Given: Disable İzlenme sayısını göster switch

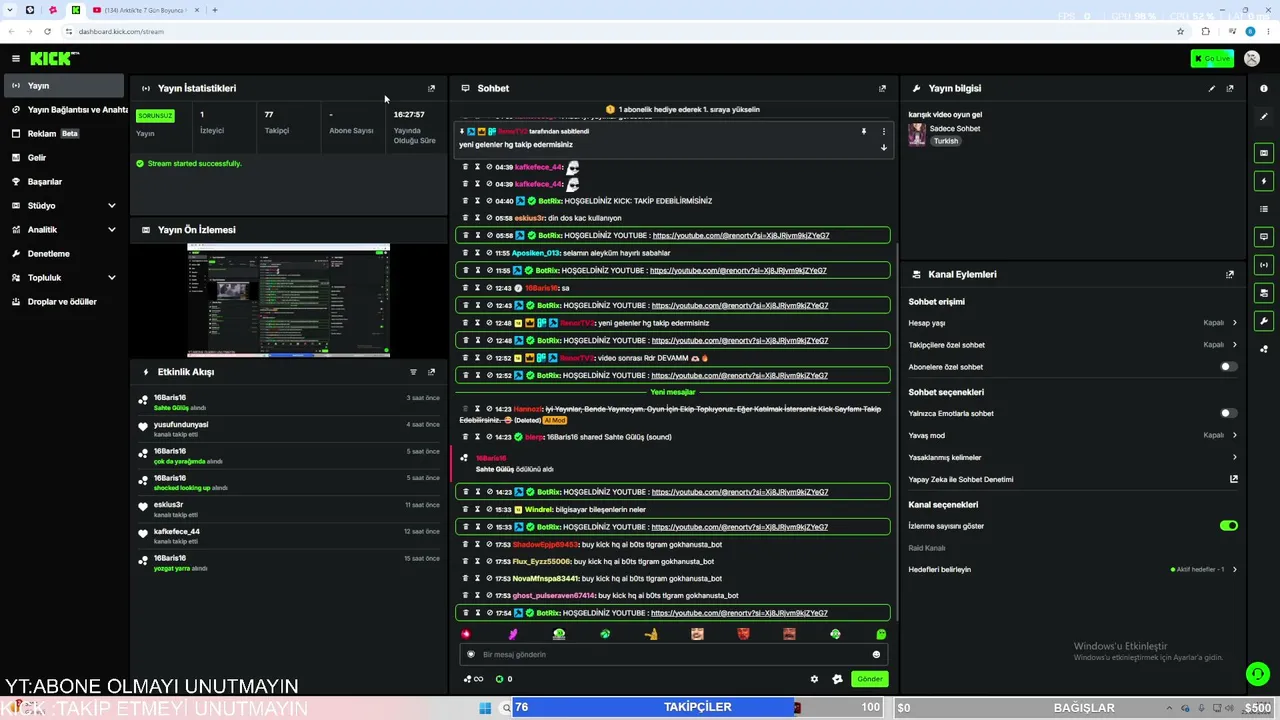Looking at the screenshot, I should 1228,526.
